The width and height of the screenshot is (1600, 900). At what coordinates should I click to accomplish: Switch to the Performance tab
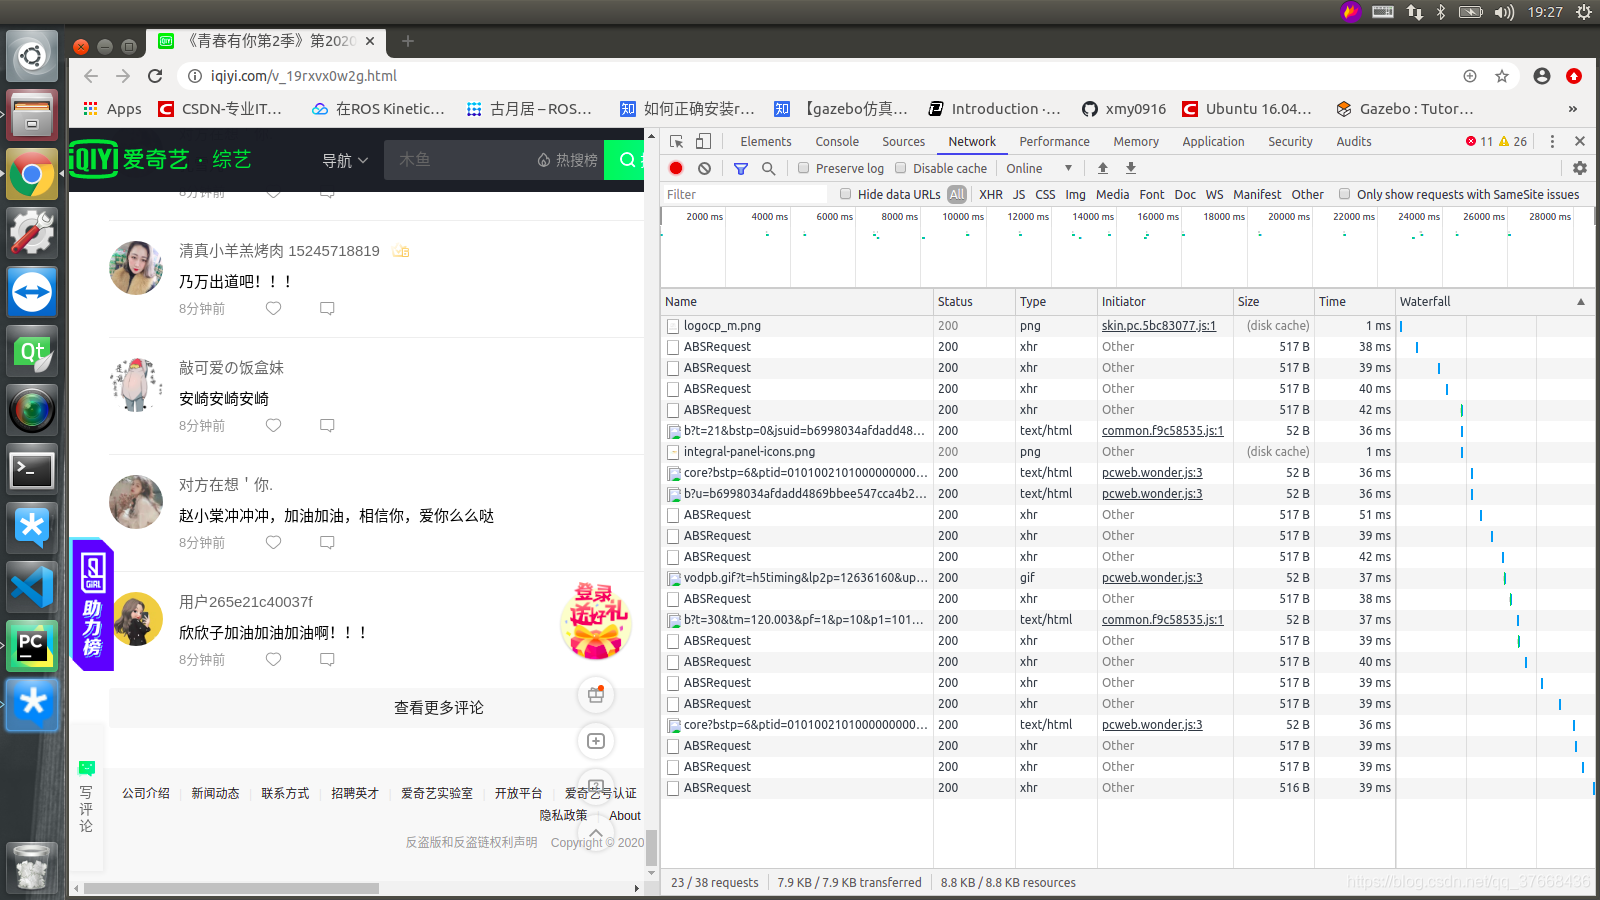tap(1054, 141)
